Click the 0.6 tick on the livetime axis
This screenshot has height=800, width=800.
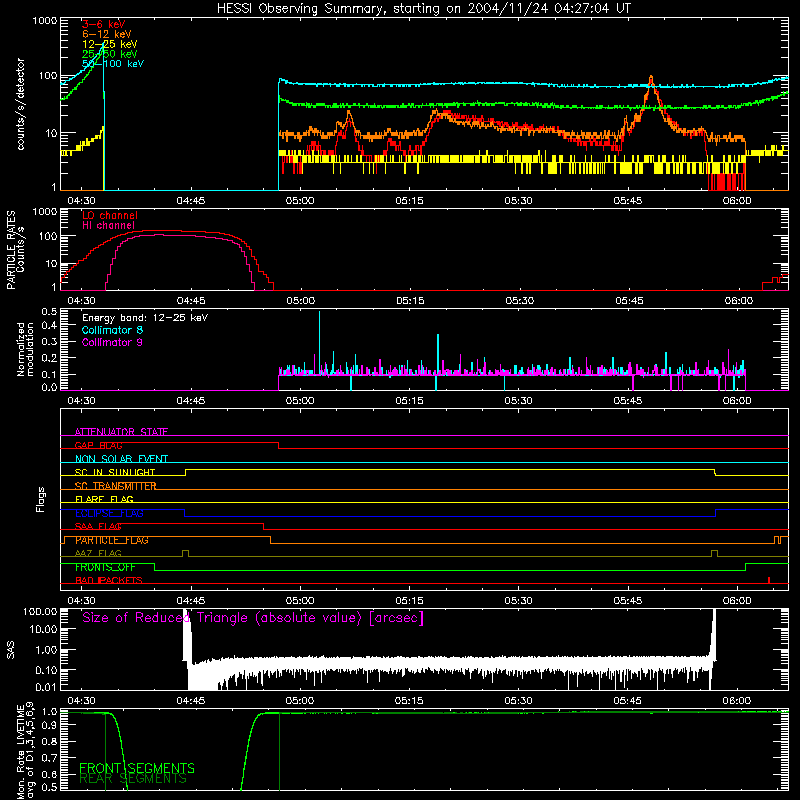pyautogui.click(x=49, y=774)
